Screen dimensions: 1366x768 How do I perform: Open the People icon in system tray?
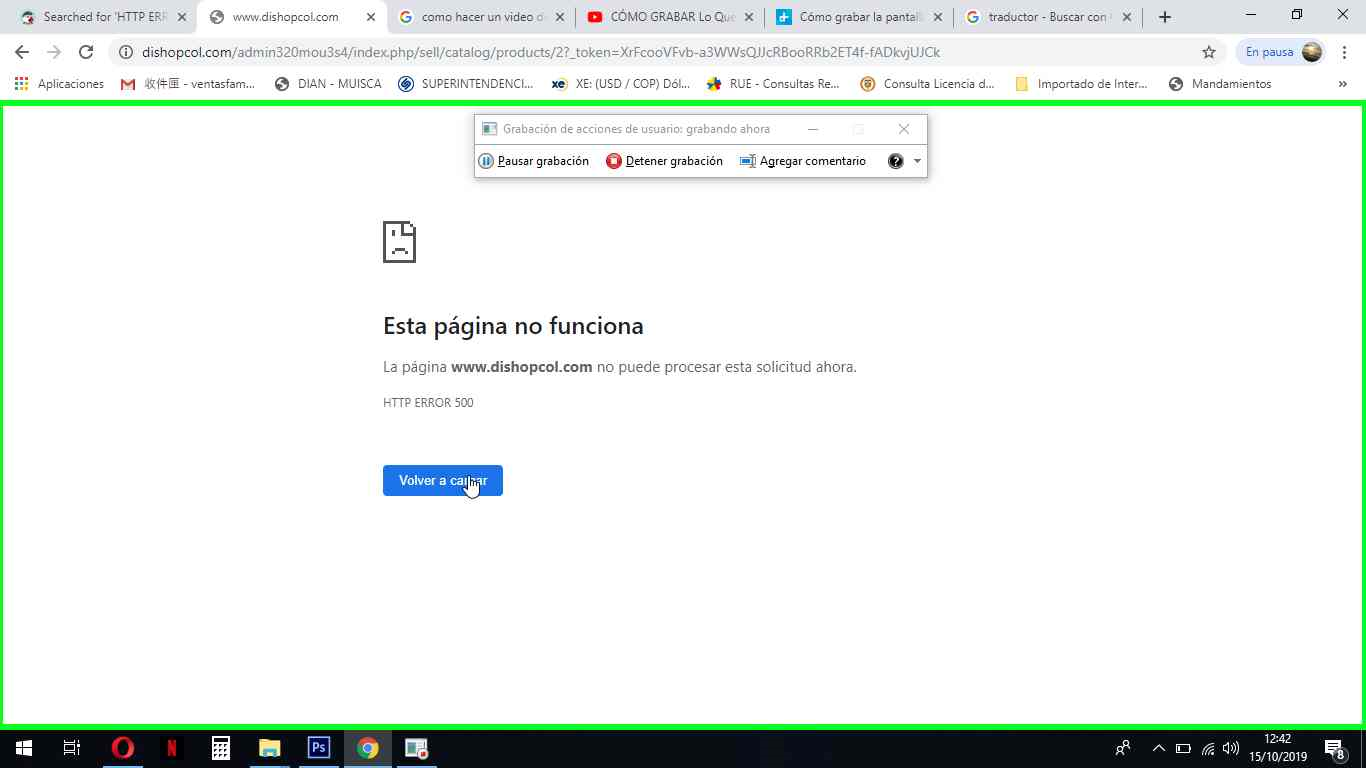[x=1123, y=748]
